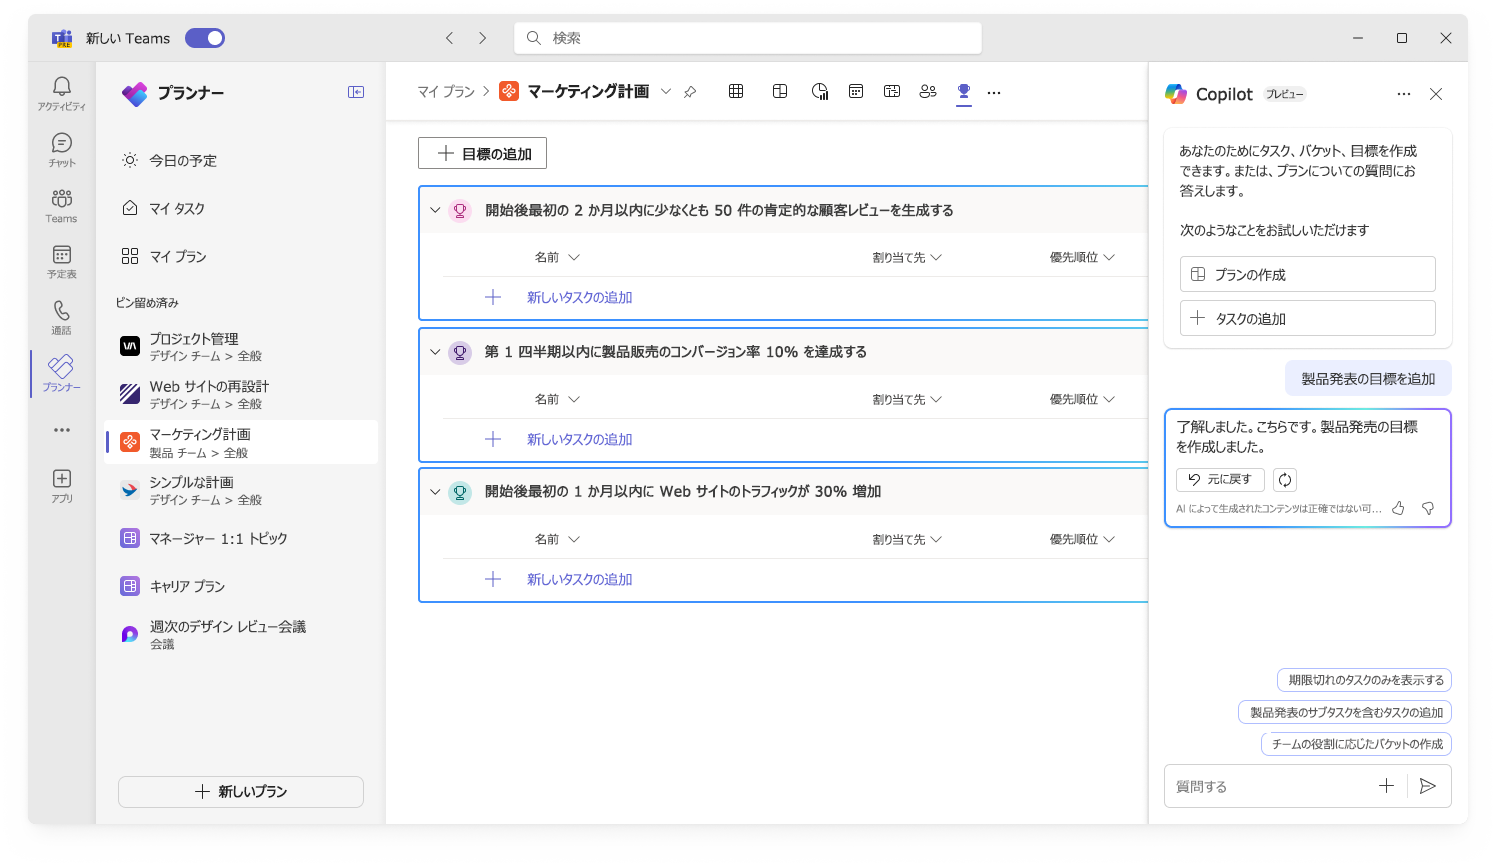Viewport: 1496px width, 866px height.
Task: Go forward with the navigation arrow
Action: [482, 38]
